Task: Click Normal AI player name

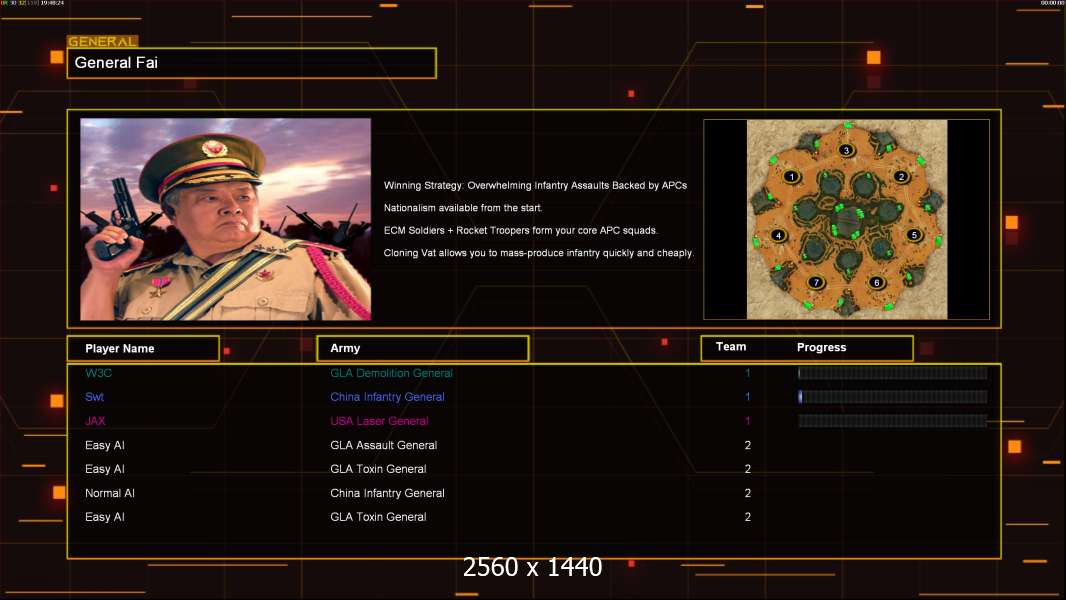Action: [x=110, y=493]
